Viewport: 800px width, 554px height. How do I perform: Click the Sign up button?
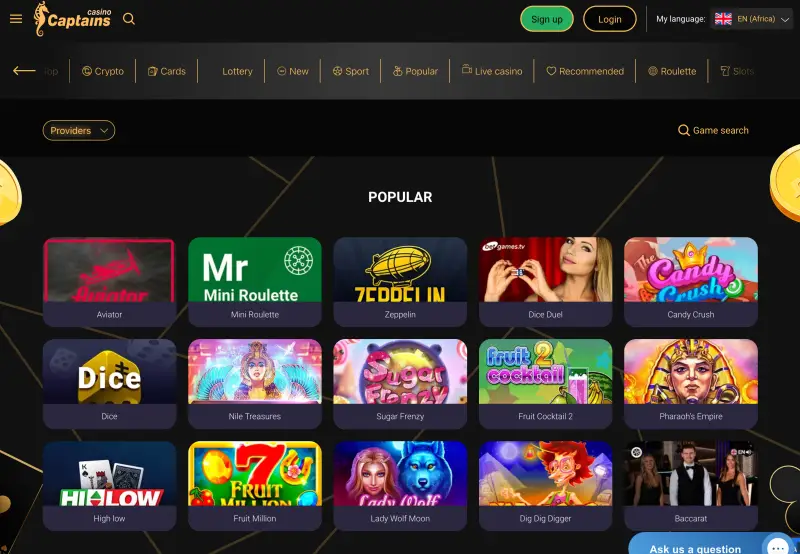pyautogui.click(x=547, y=19)
